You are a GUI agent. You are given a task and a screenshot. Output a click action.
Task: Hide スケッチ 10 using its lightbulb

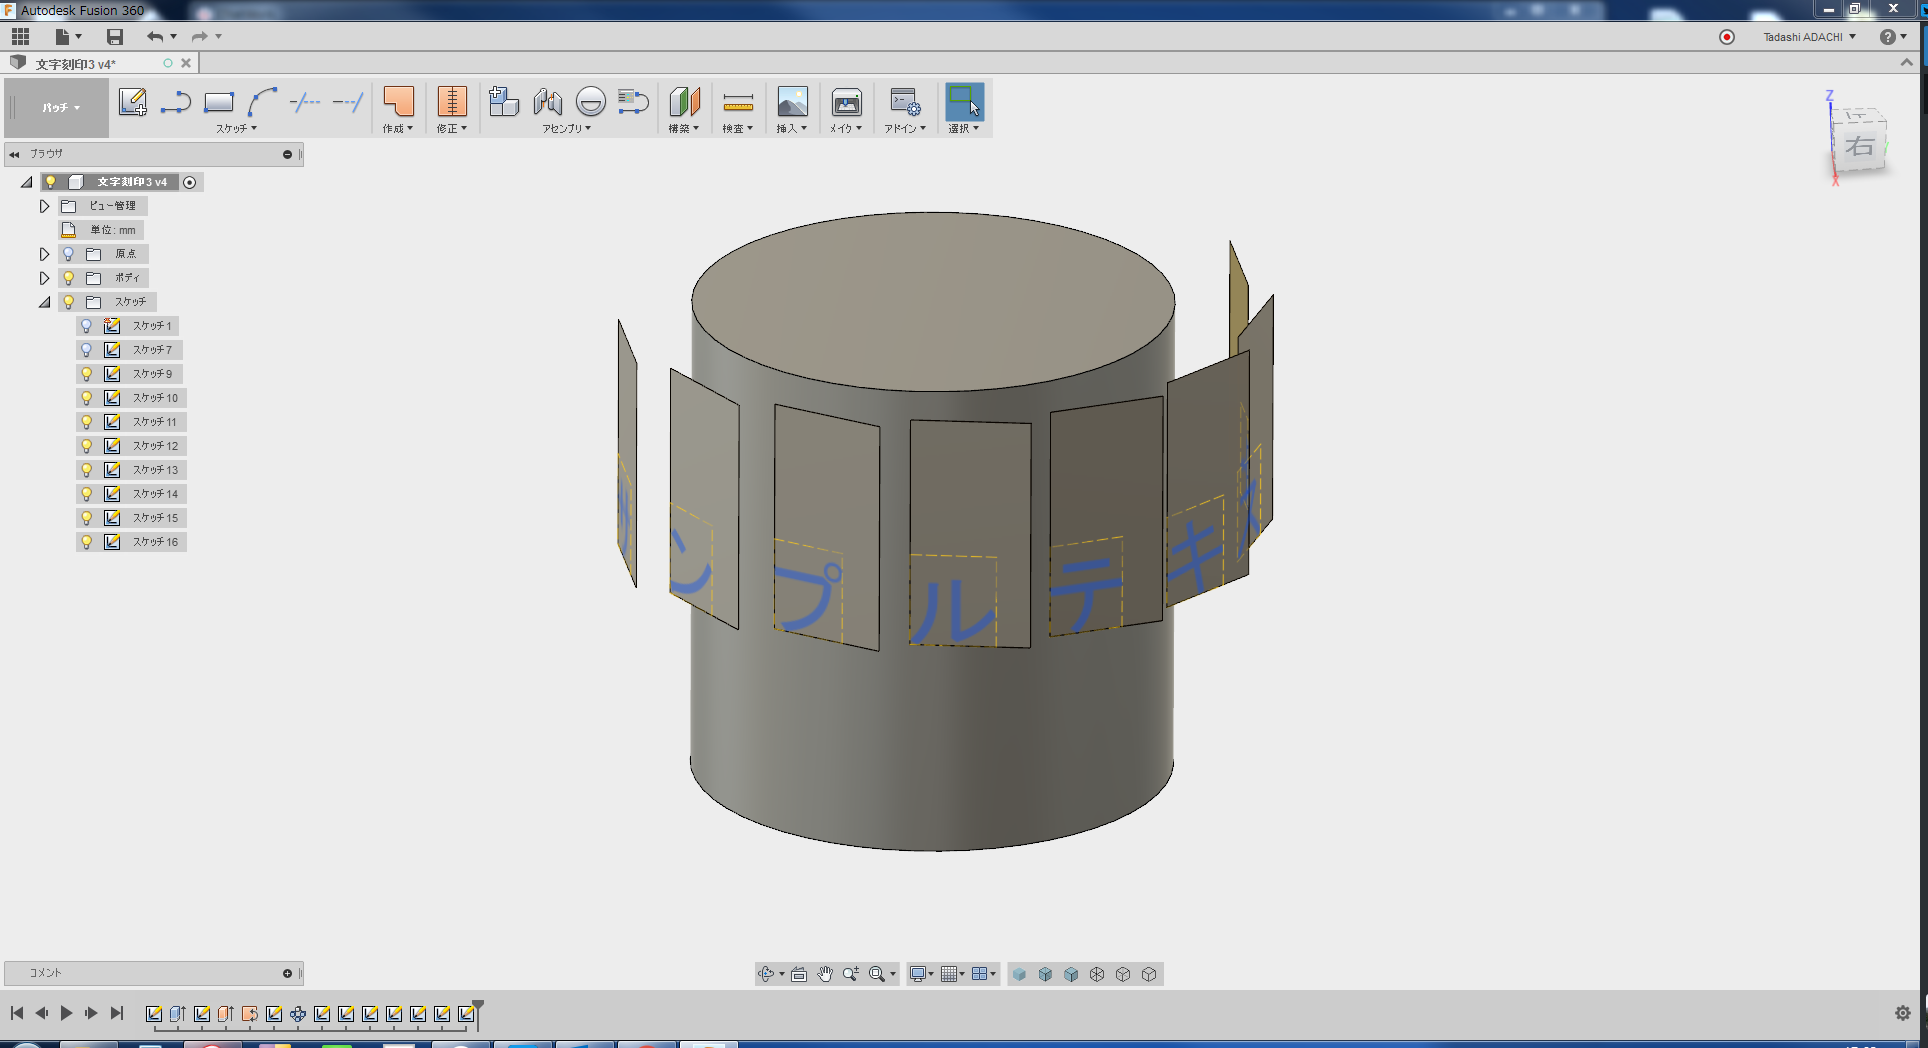point(87,398)
